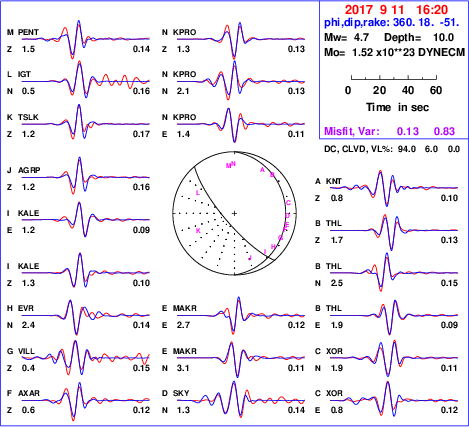Viewport: 469px width, 427px height.
Task: Click the TSLK Z component trace
Action: 86,123
